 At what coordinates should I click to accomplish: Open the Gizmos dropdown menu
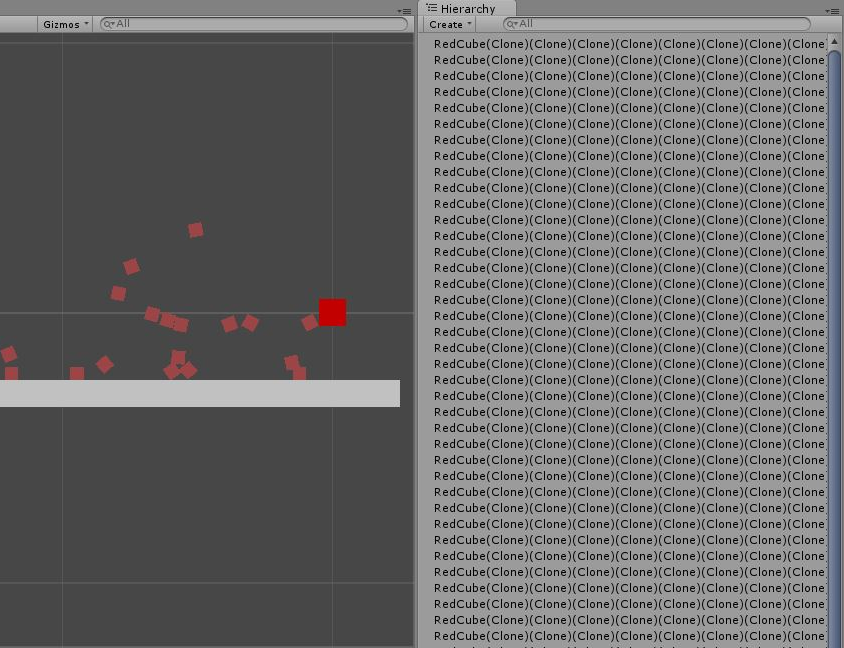click(x=65, y=24)
